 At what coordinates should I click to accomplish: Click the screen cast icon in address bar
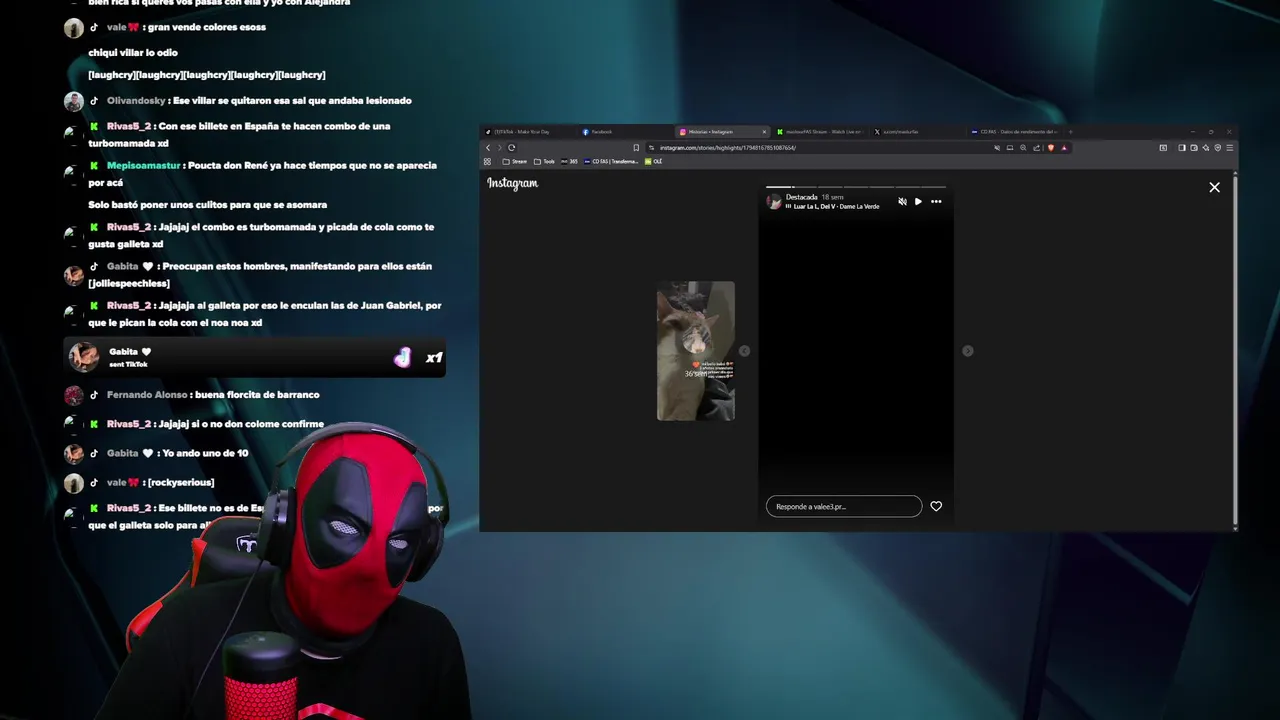[1010, 148]
